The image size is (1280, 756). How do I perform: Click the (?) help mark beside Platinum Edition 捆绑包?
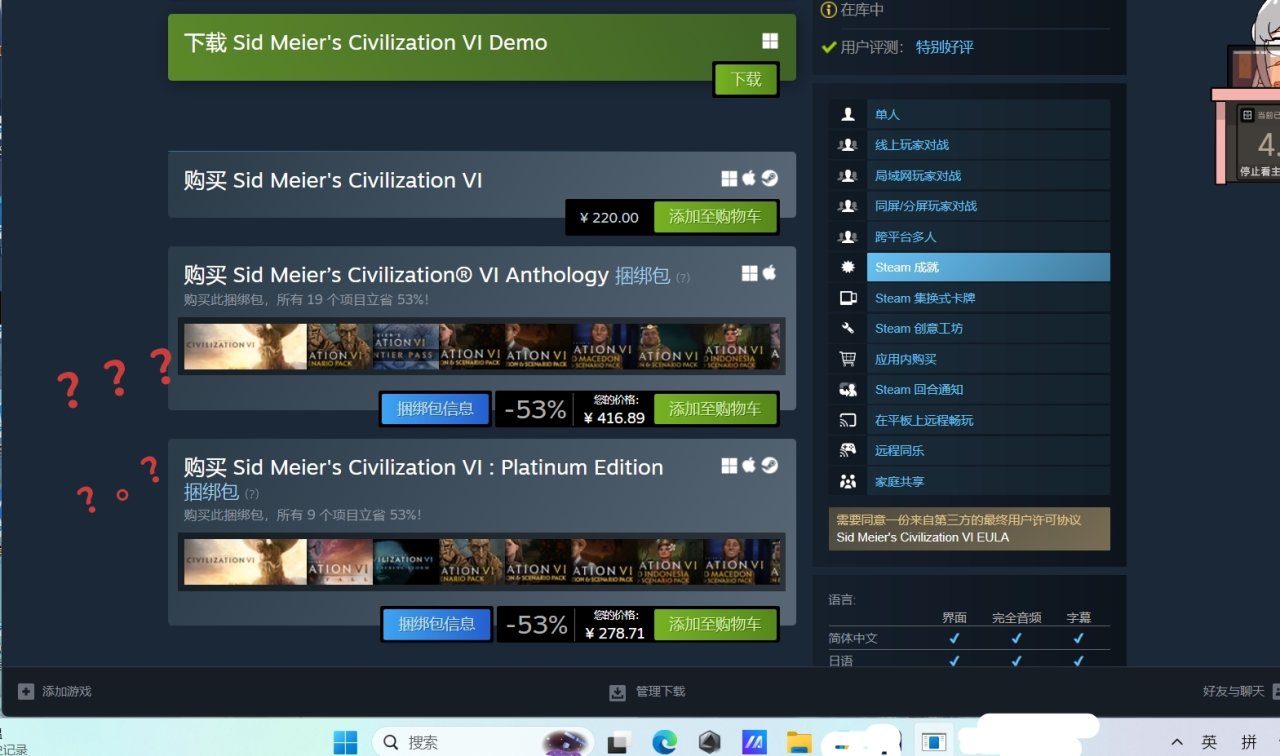[x=252, y=493]
